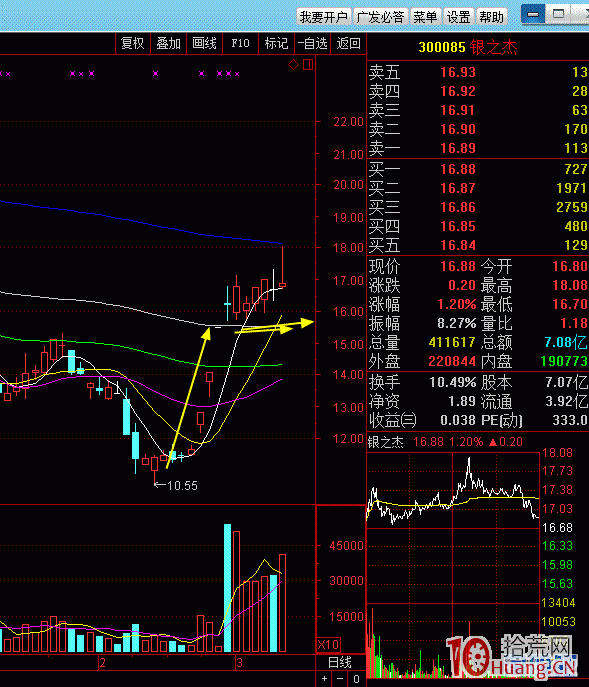The height and width of the screenshot is (687, 589).
Task: Select 买一 price 16.88
Action: pyautogui.click(x=458, y=169)
